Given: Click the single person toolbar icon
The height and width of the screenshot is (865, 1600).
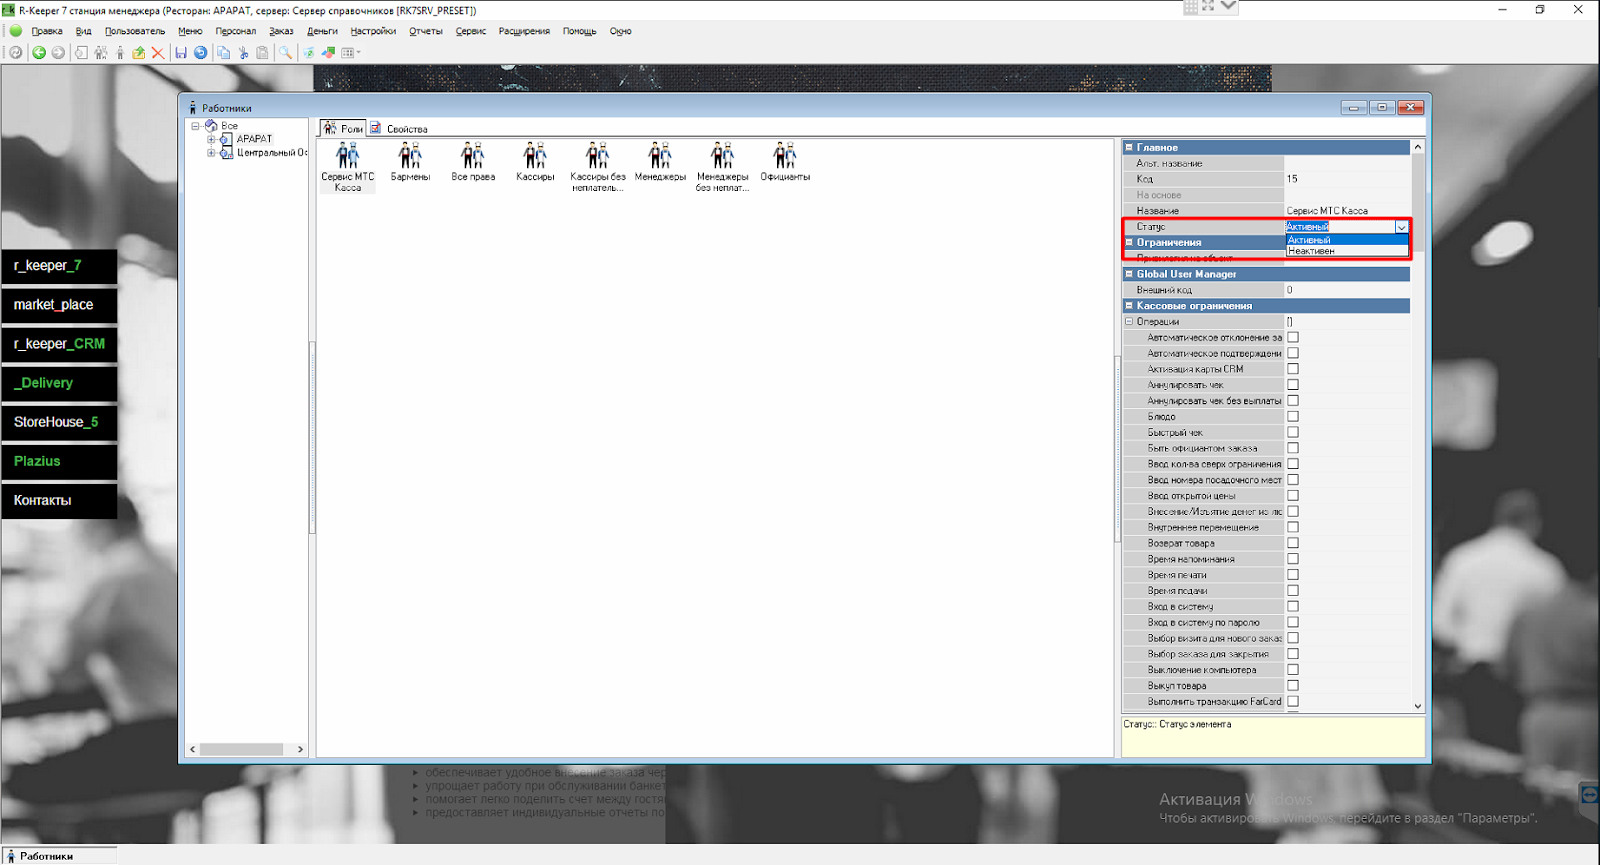Looking at the screenshot, I should coord(120,53).
